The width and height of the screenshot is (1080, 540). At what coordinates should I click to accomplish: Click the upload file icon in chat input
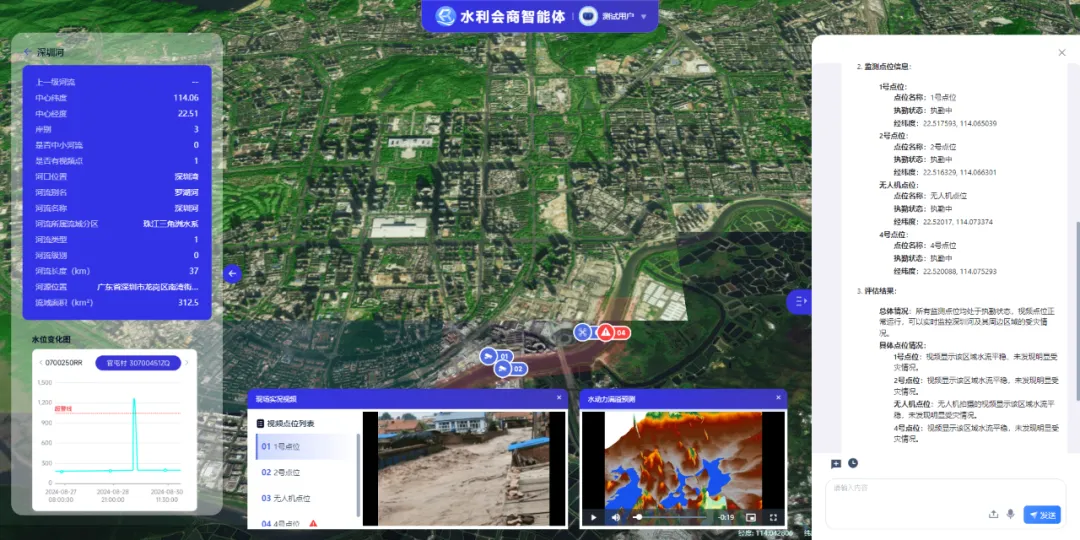pyautogui.click(x=993, y=514)
